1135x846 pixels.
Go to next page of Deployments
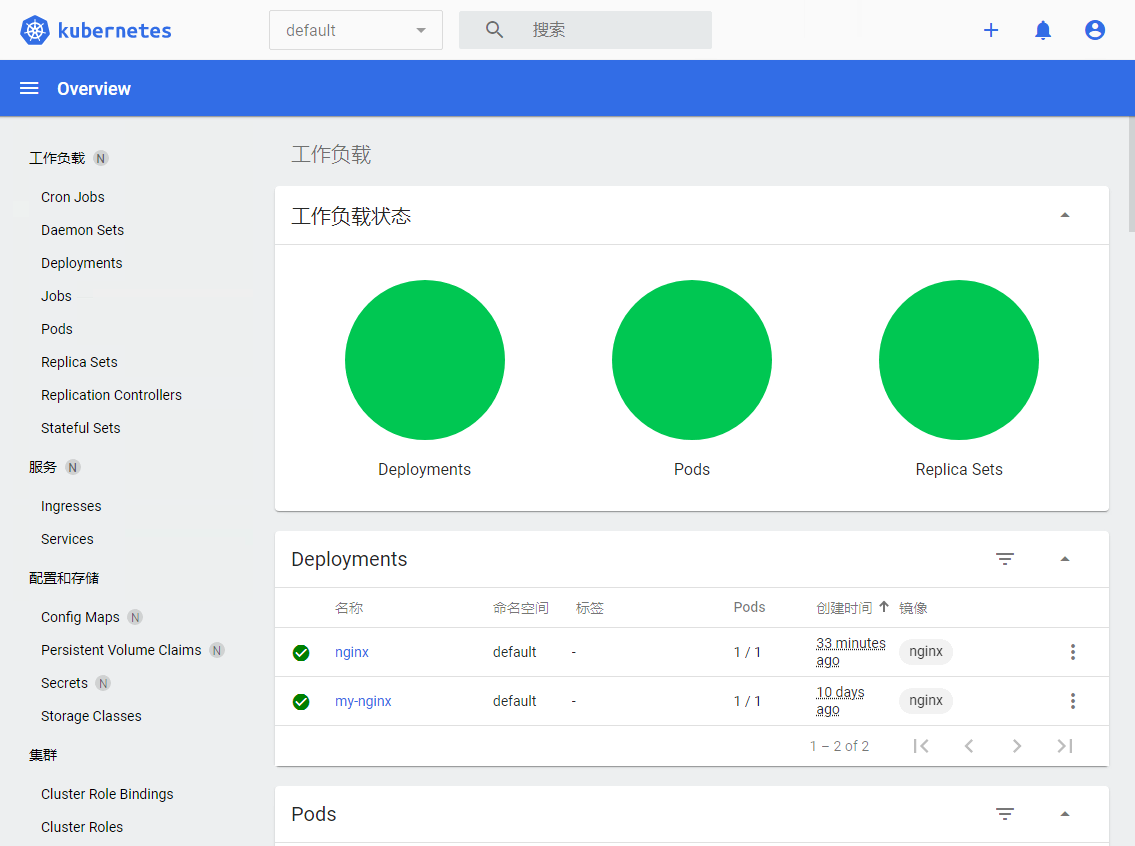pos(1017,746)
